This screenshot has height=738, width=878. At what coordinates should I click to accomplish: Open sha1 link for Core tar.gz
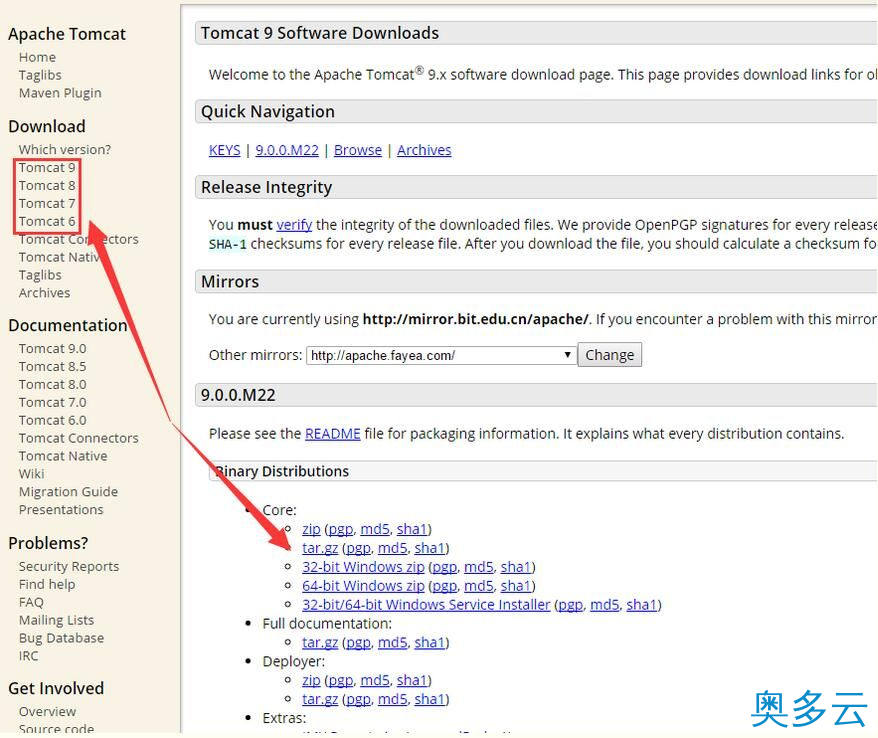(x=429, y=548)
